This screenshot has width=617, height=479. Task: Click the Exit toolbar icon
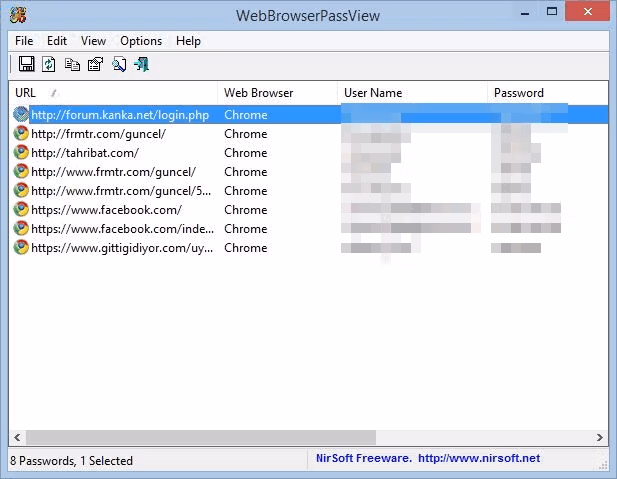(x=142, y=64)
